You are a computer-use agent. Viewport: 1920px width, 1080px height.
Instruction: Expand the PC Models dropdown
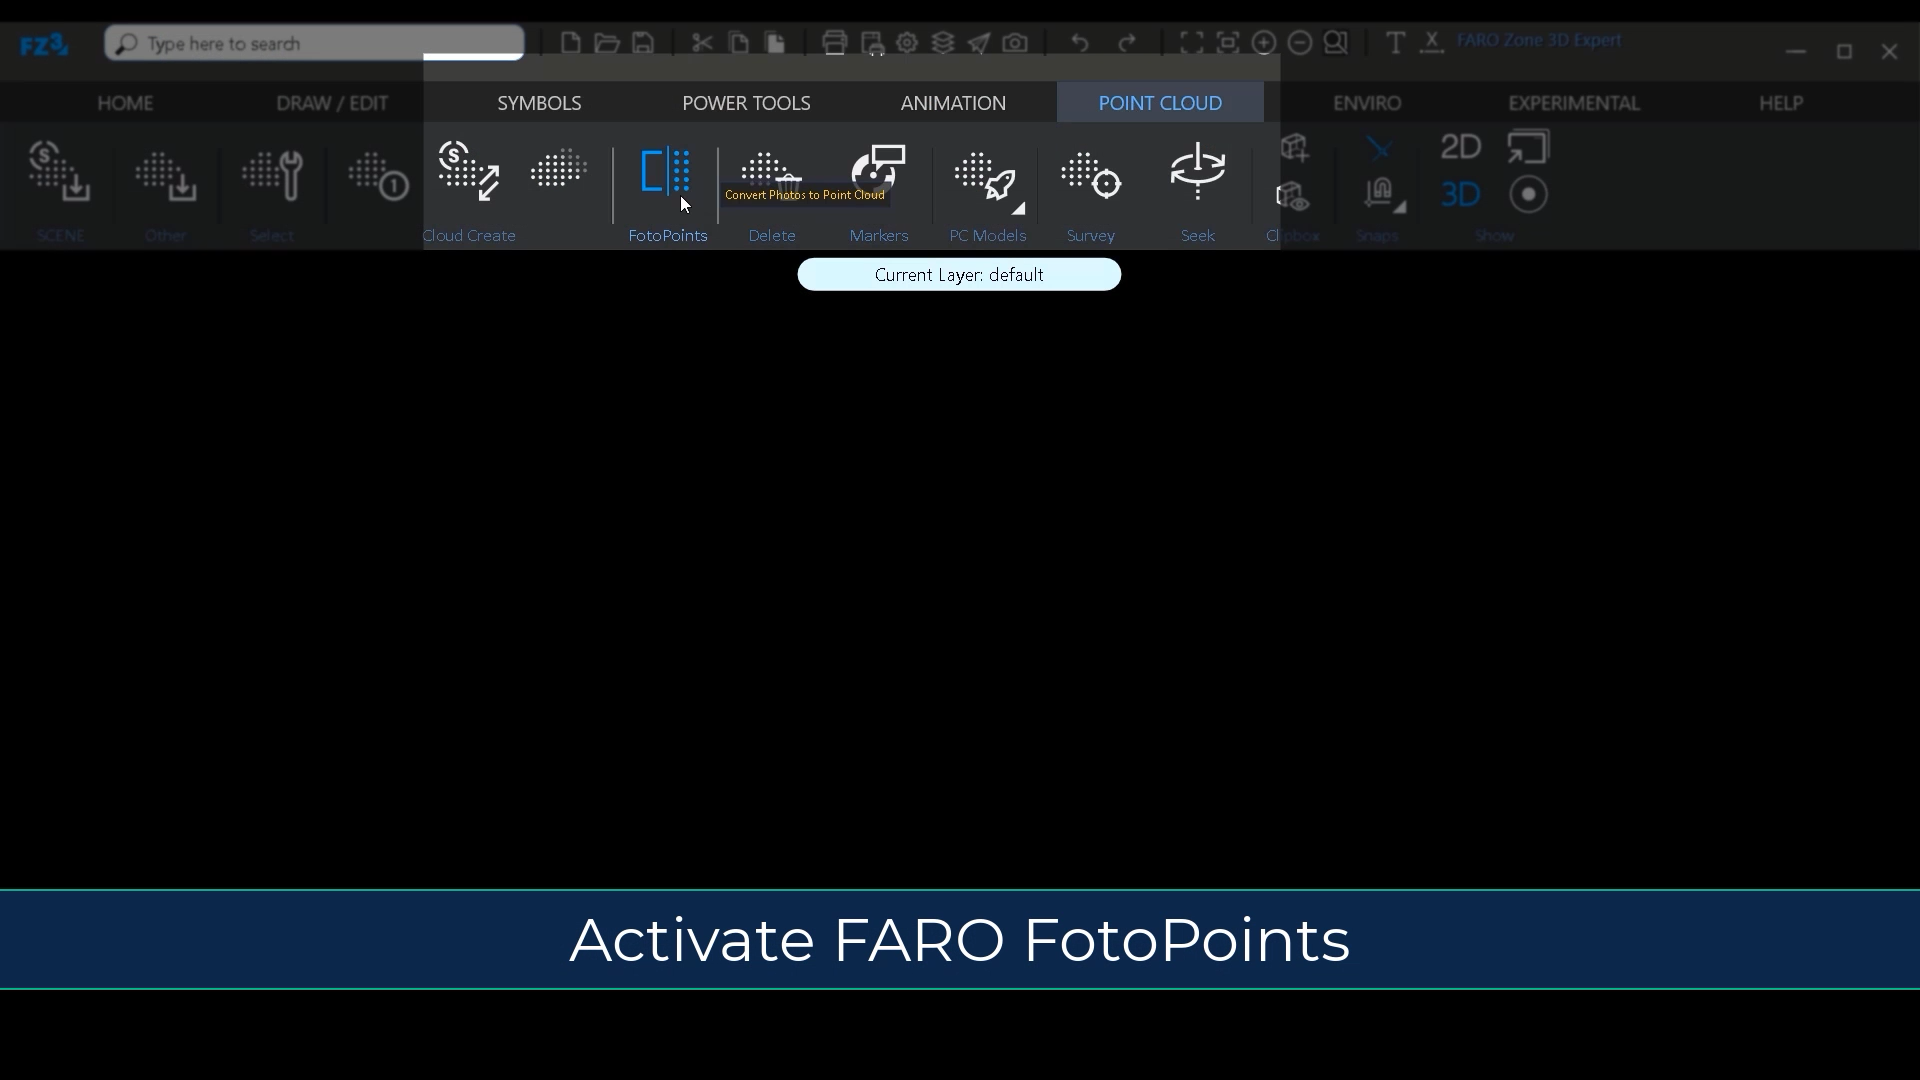(x=1017, y=208)
